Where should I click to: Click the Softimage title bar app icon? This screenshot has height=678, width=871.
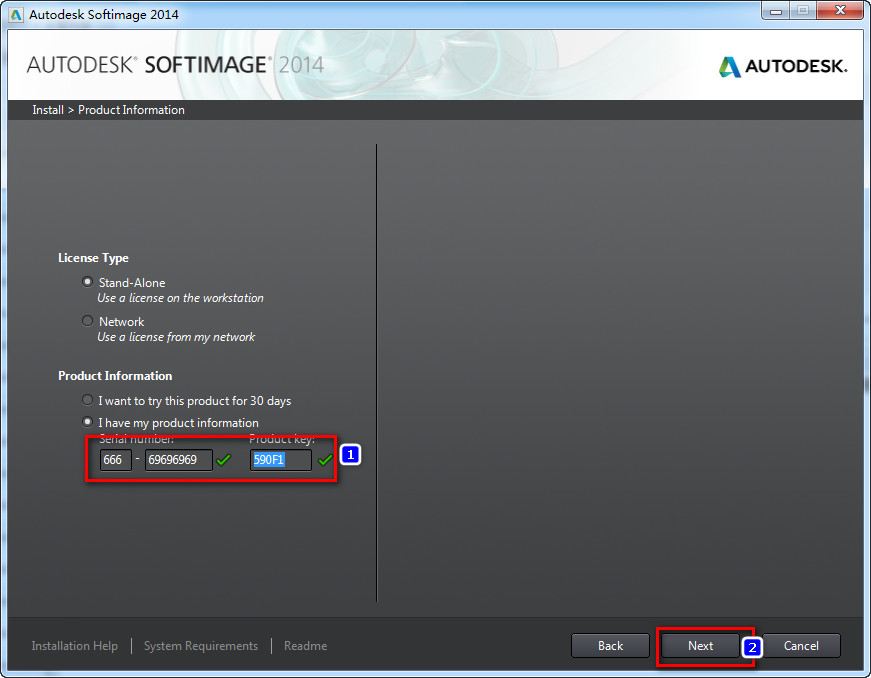click(17, 14)
